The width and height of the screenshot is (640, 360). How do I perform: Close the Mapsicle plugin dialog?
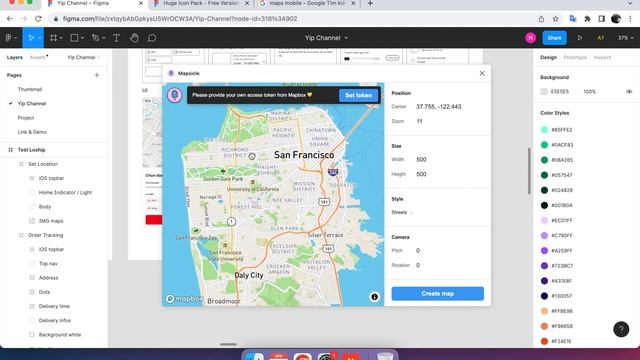click(482, 73)
